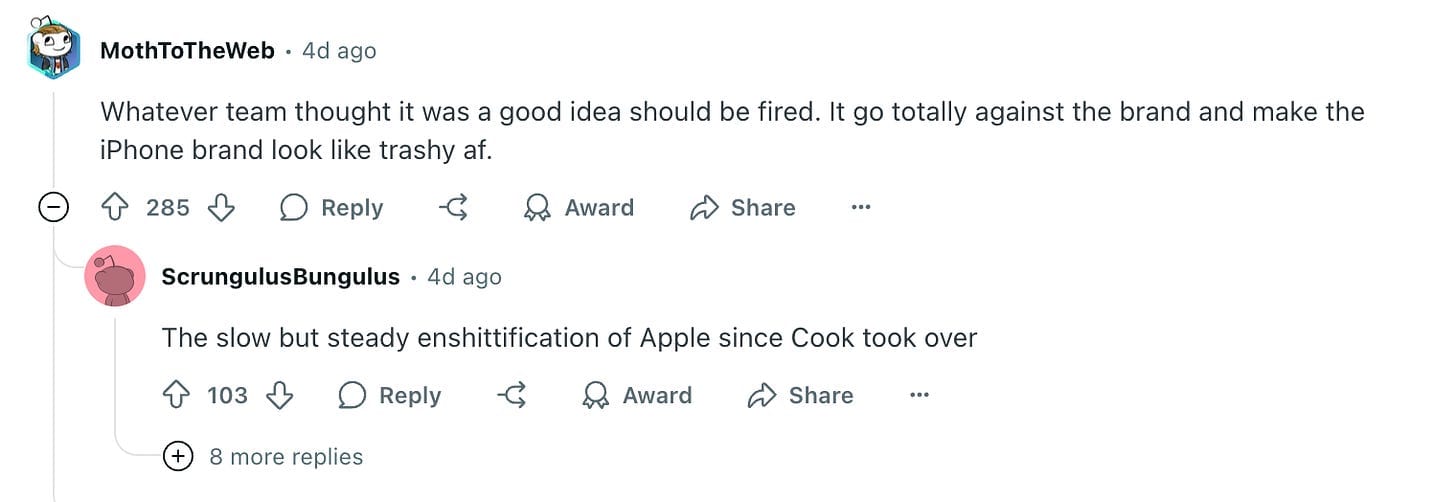
Task: Open more options on MothToTheWeb's comment
Action: tap(860, 208)
